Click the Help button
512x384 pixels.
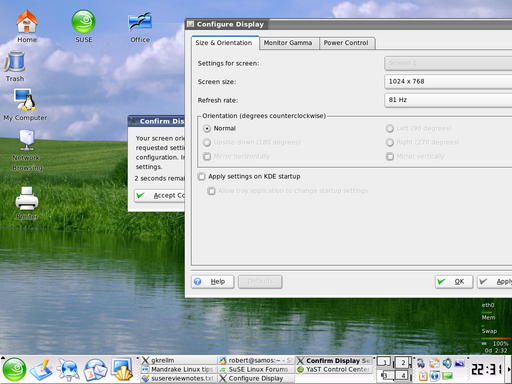coord(213,282)
